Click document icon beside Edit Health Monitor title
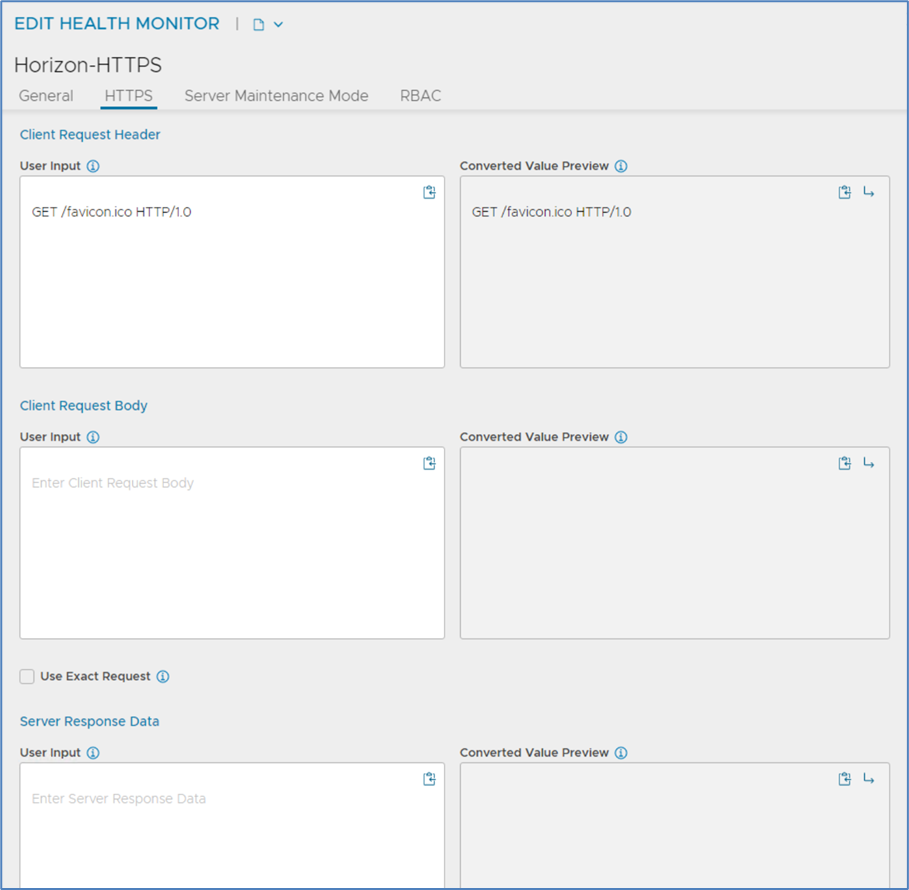The image size is (909, 890). click(x=259, y=24)
